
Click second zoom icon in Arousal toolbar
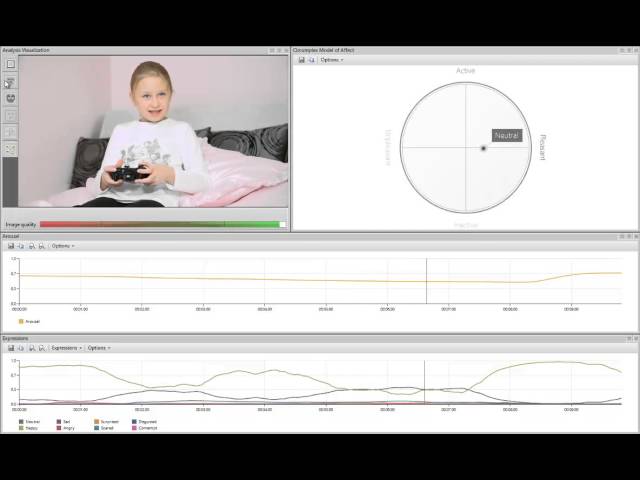41,246
